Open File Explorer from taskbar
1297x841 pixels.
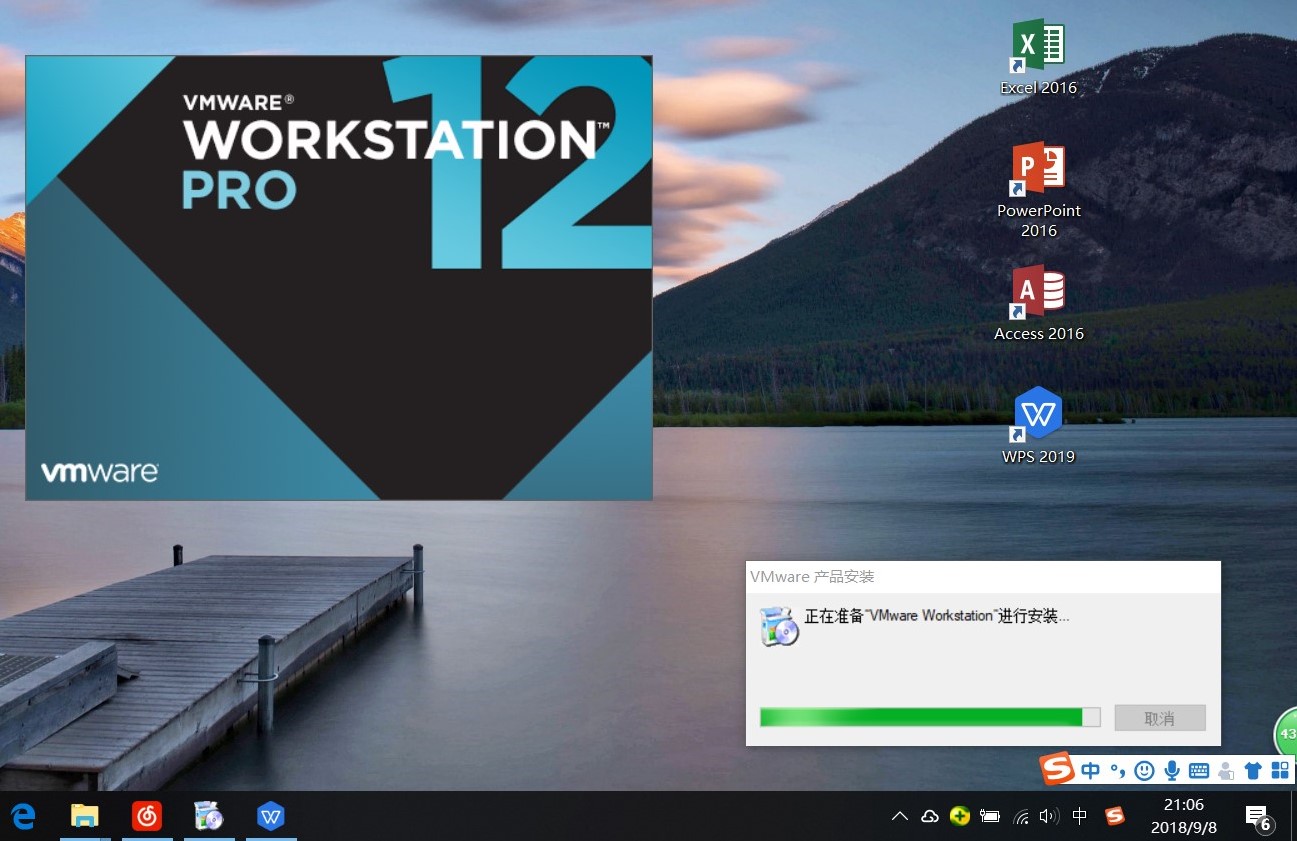point(85,816)
